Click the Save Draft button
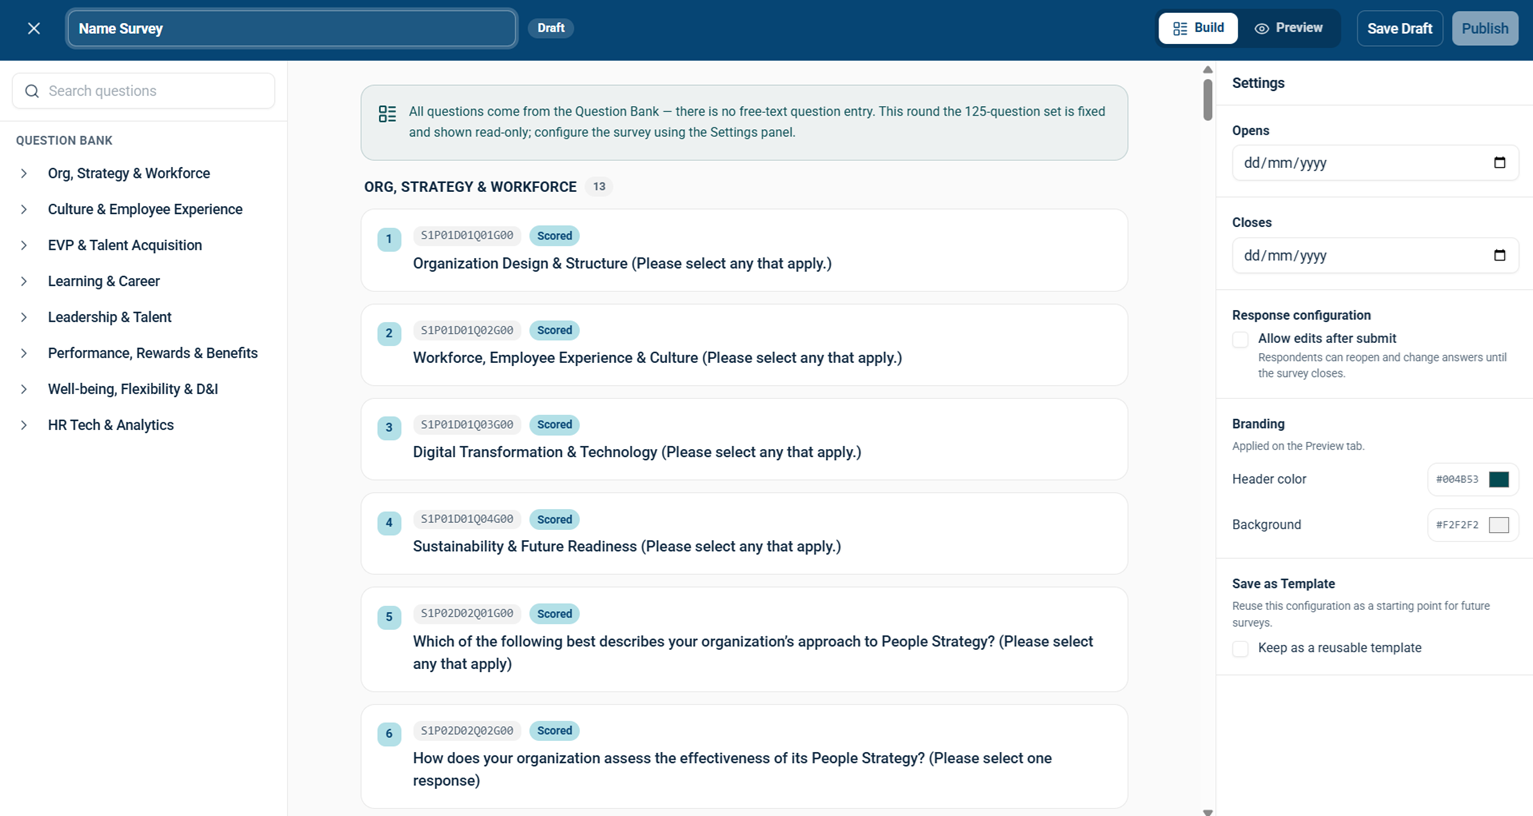This screenshot has width=1533, height=816. pos(1399,28)
